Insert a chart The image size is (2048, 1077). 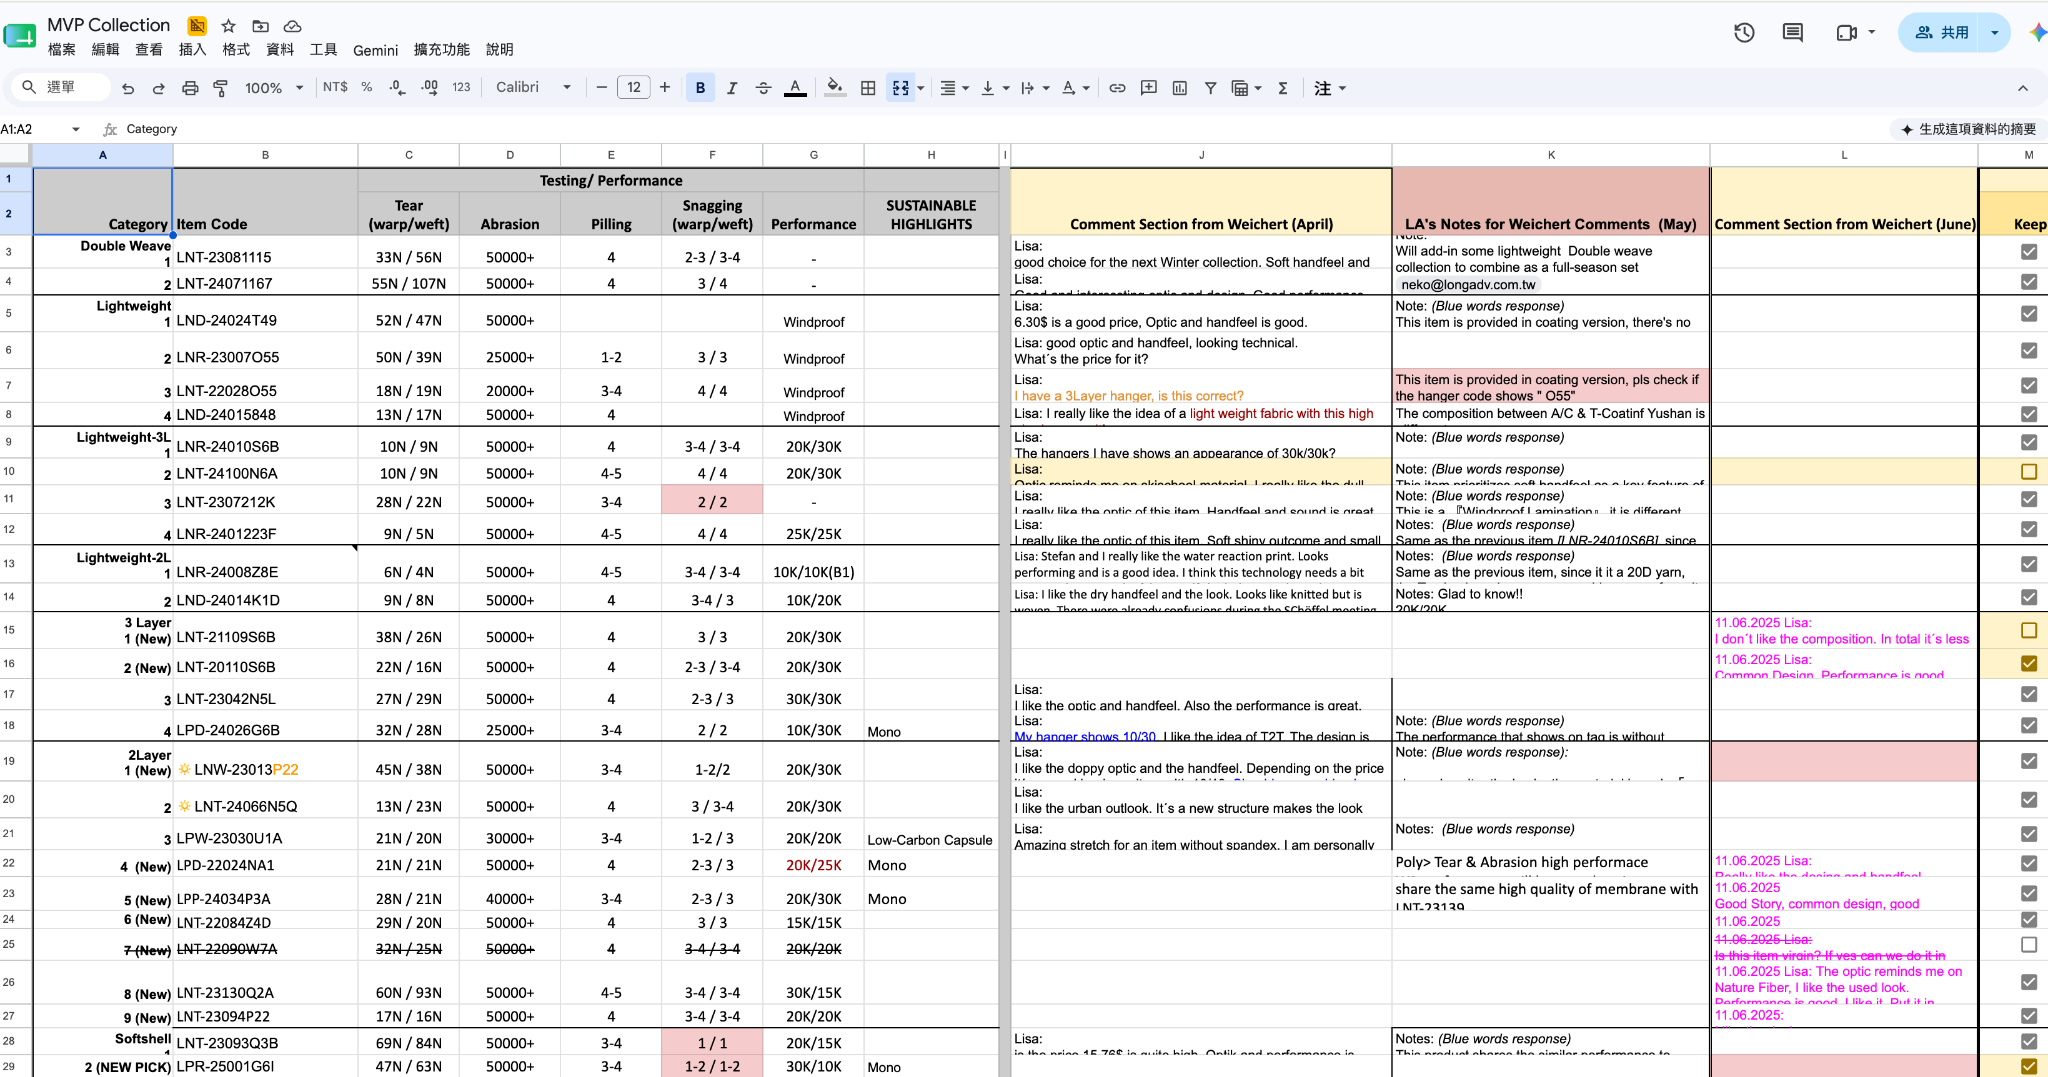coord(1180,88)
